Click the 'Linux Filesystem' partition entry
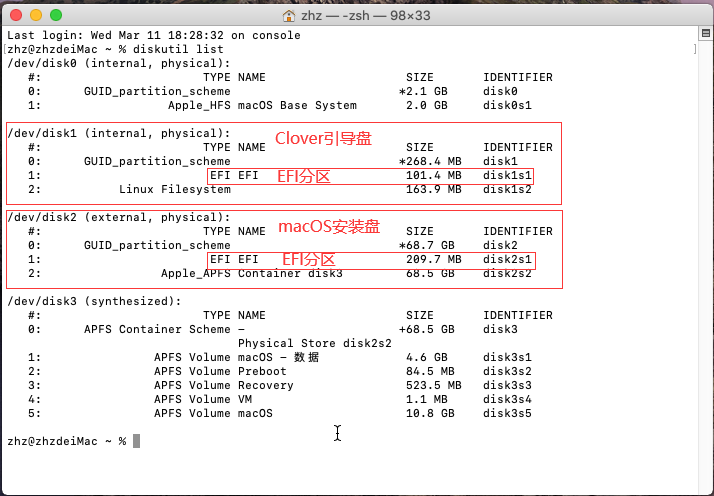Viewport: 714px width, 496px height. [x=174, y=189]
